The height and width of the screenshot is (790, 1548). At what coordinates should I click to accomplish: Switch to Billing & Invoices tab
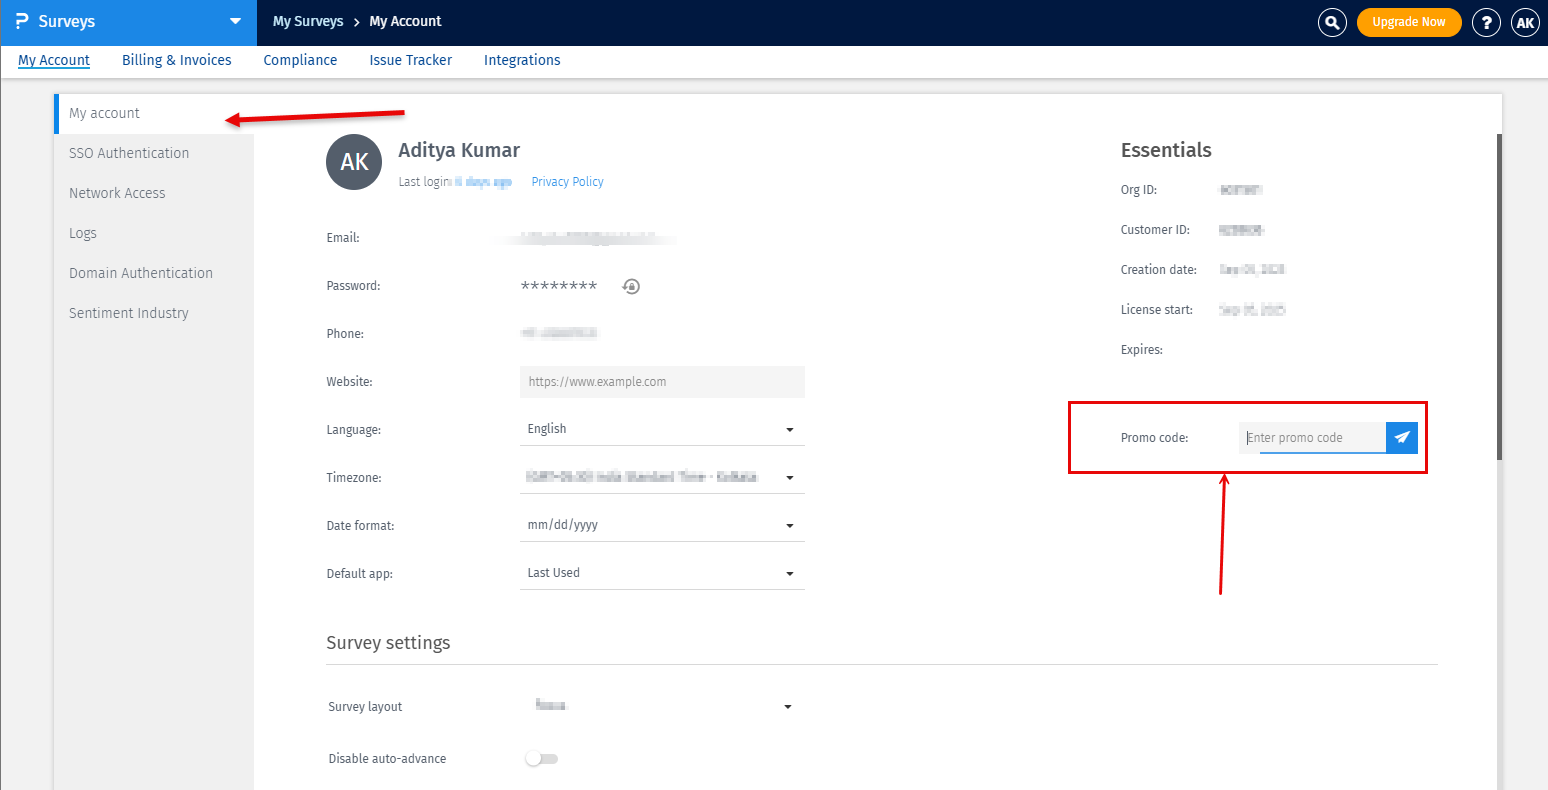pos(176,60)
